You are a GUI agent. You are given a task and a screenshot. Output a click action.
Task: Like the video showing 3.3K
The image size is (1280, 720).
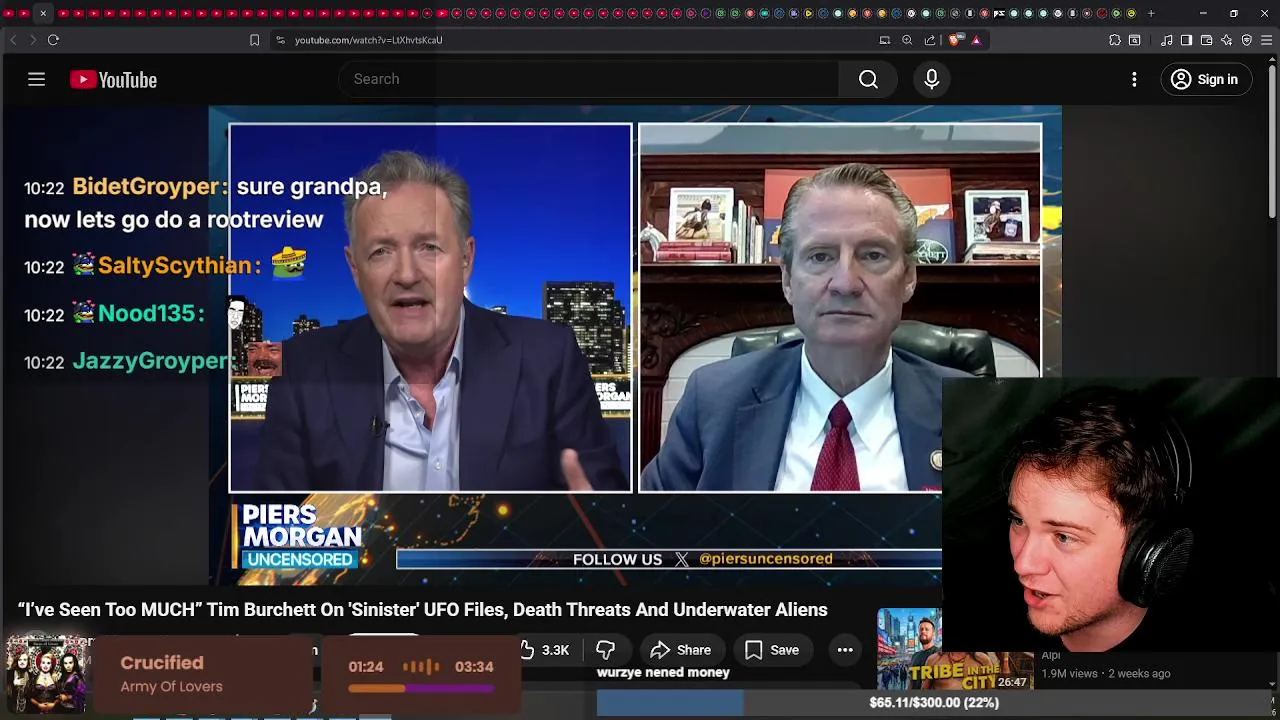(x=544, y=650)
